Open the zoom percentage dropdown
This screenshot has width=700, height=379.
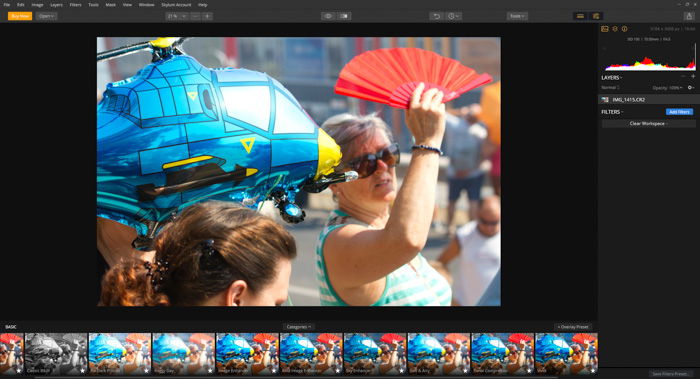(x=177, y=16)
